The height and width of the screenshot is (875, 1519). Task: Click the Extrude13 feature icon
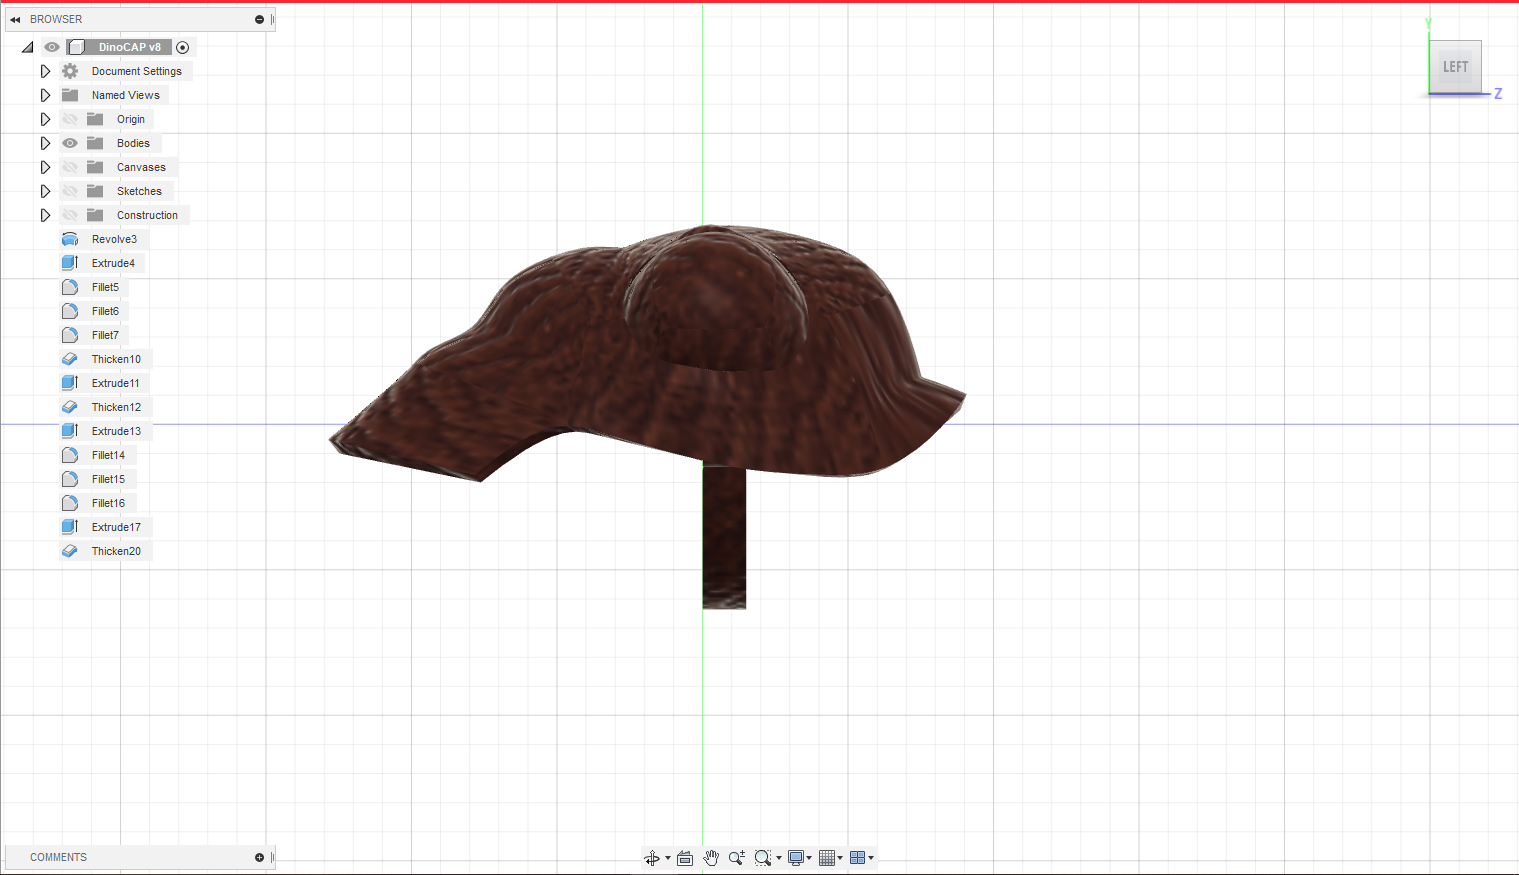(70, 431)
